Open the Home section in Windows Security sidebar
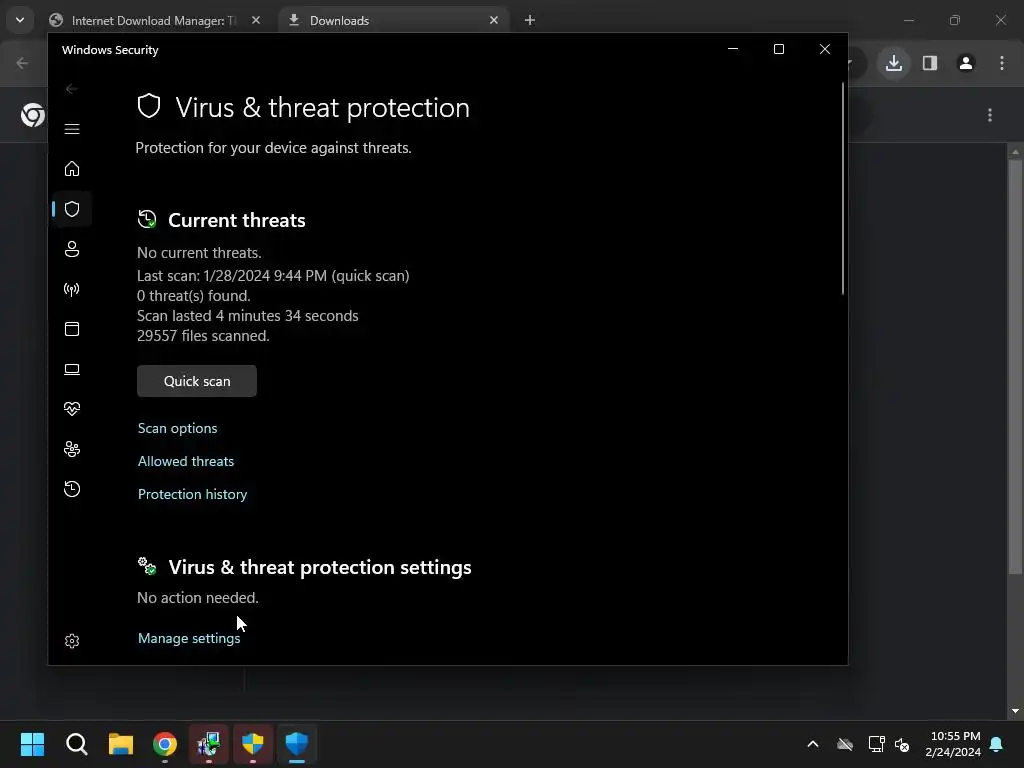Screen dimensions: 1024x768 click(72, 169)
